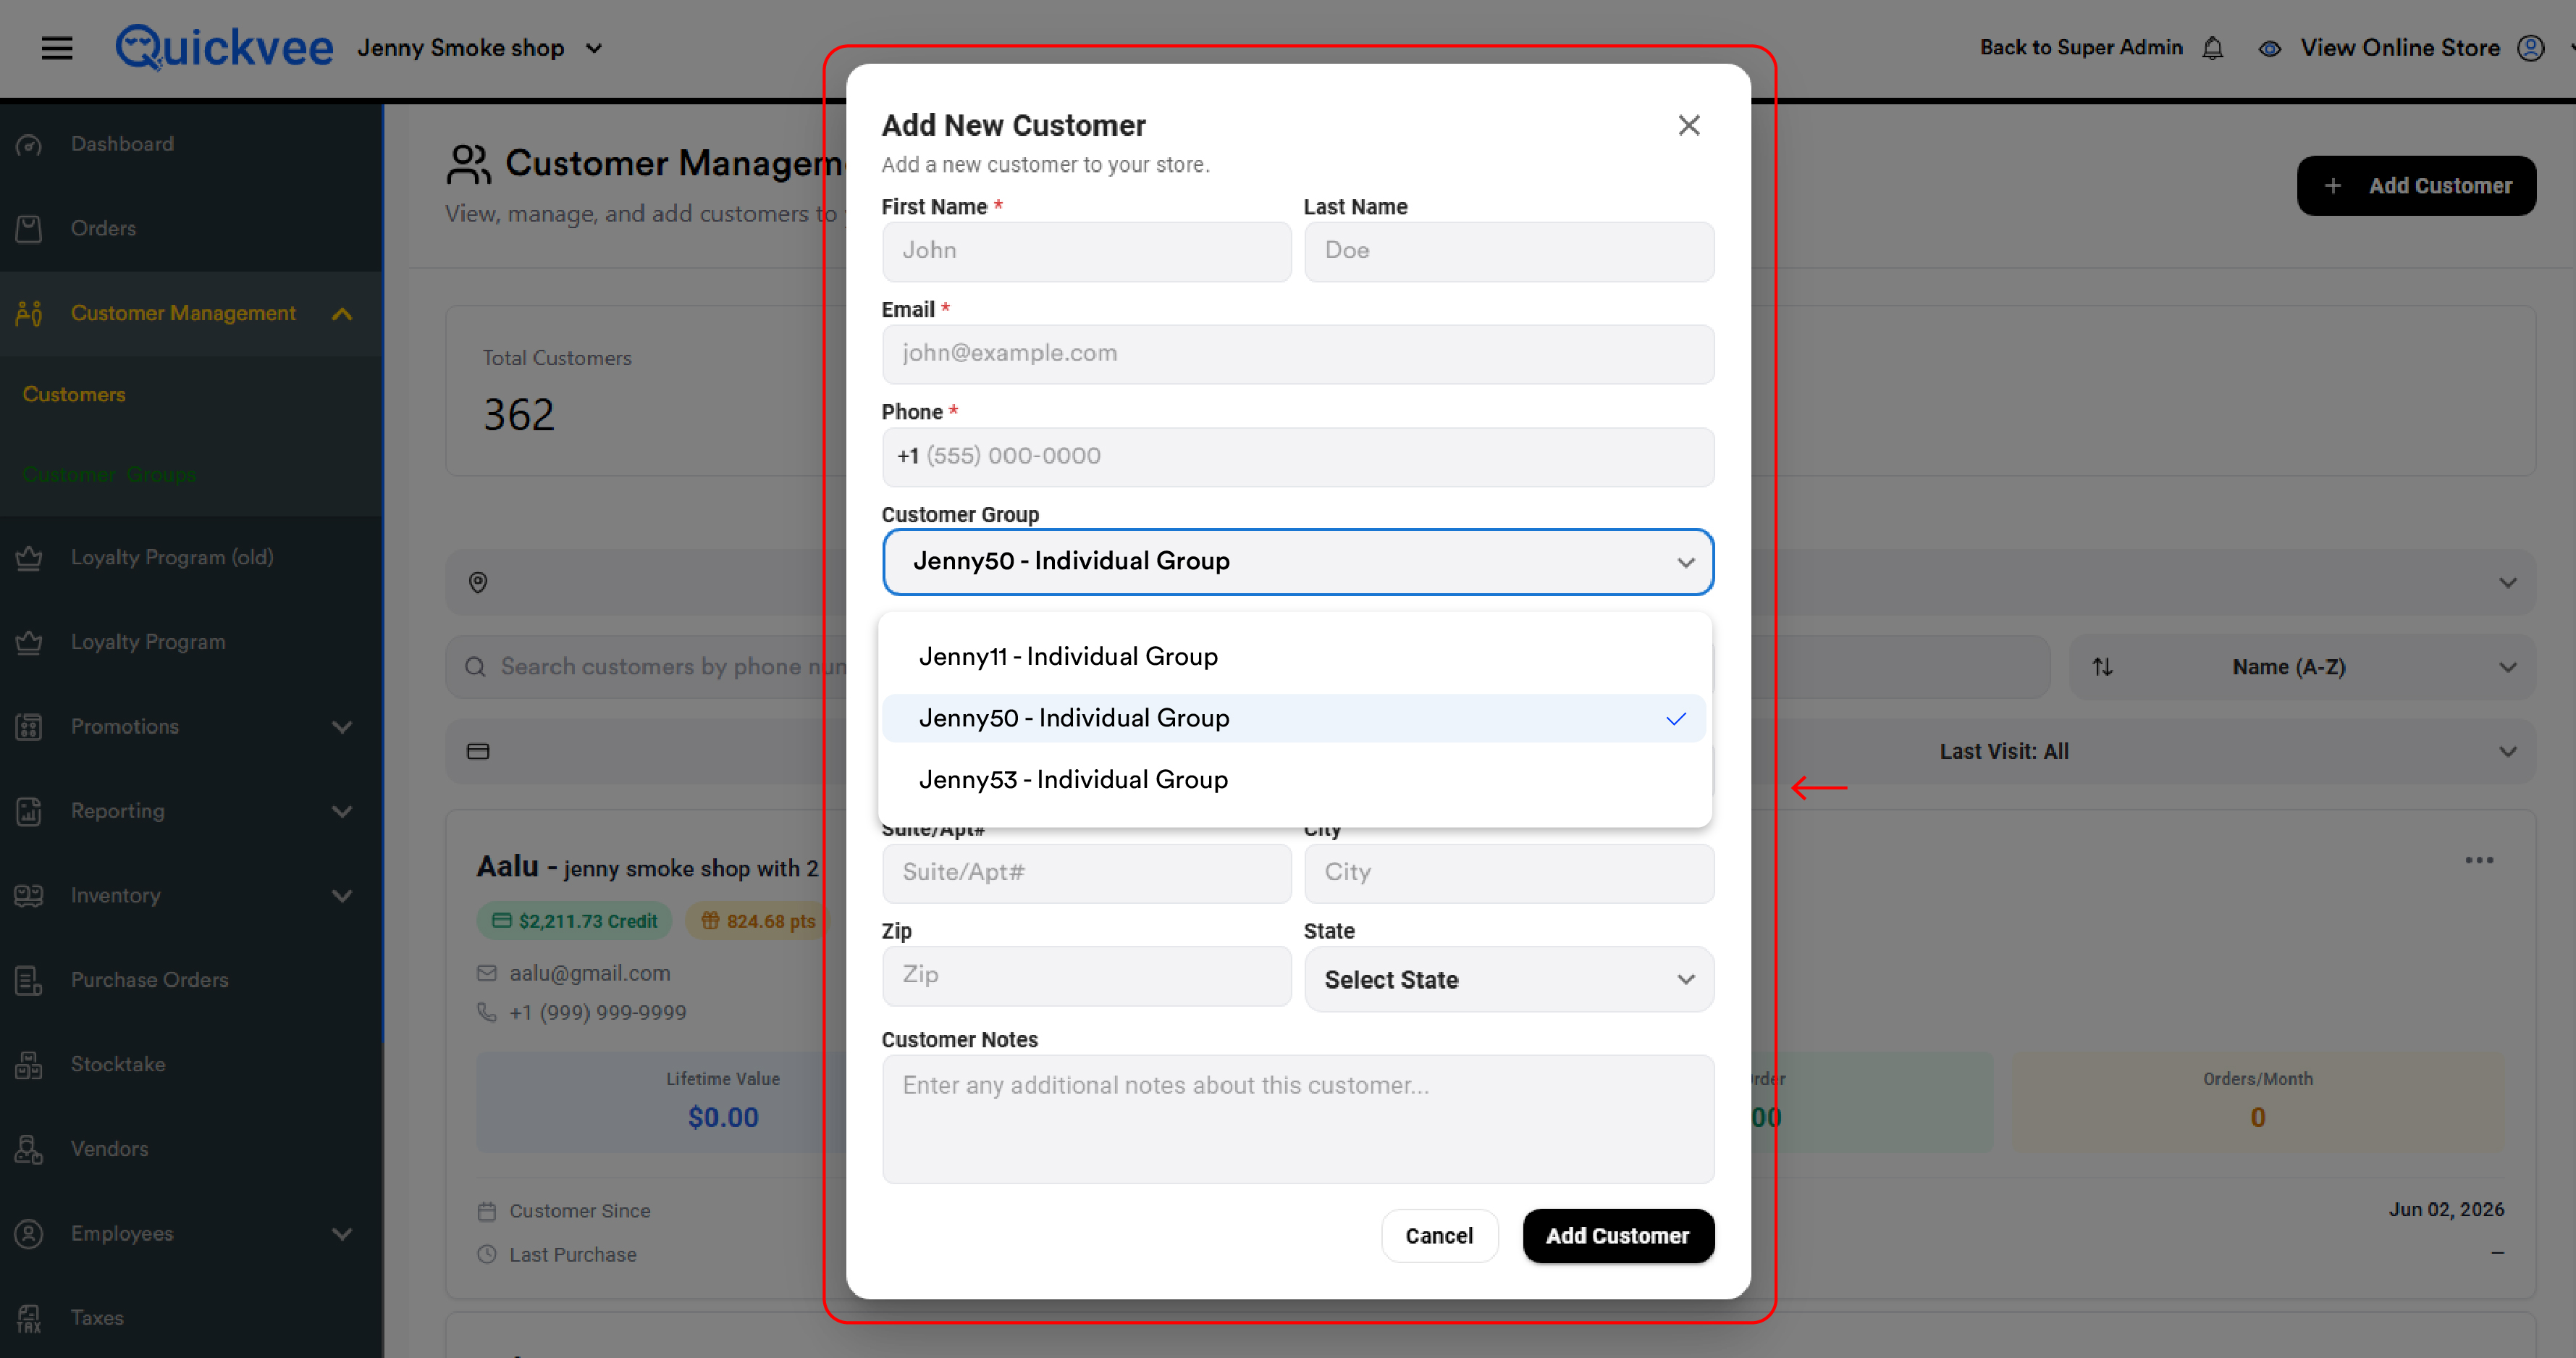This screenshot has height=1358, width=2576.
Task: Click the Orders bag icon in sidebar
Action: click(29, 229)
